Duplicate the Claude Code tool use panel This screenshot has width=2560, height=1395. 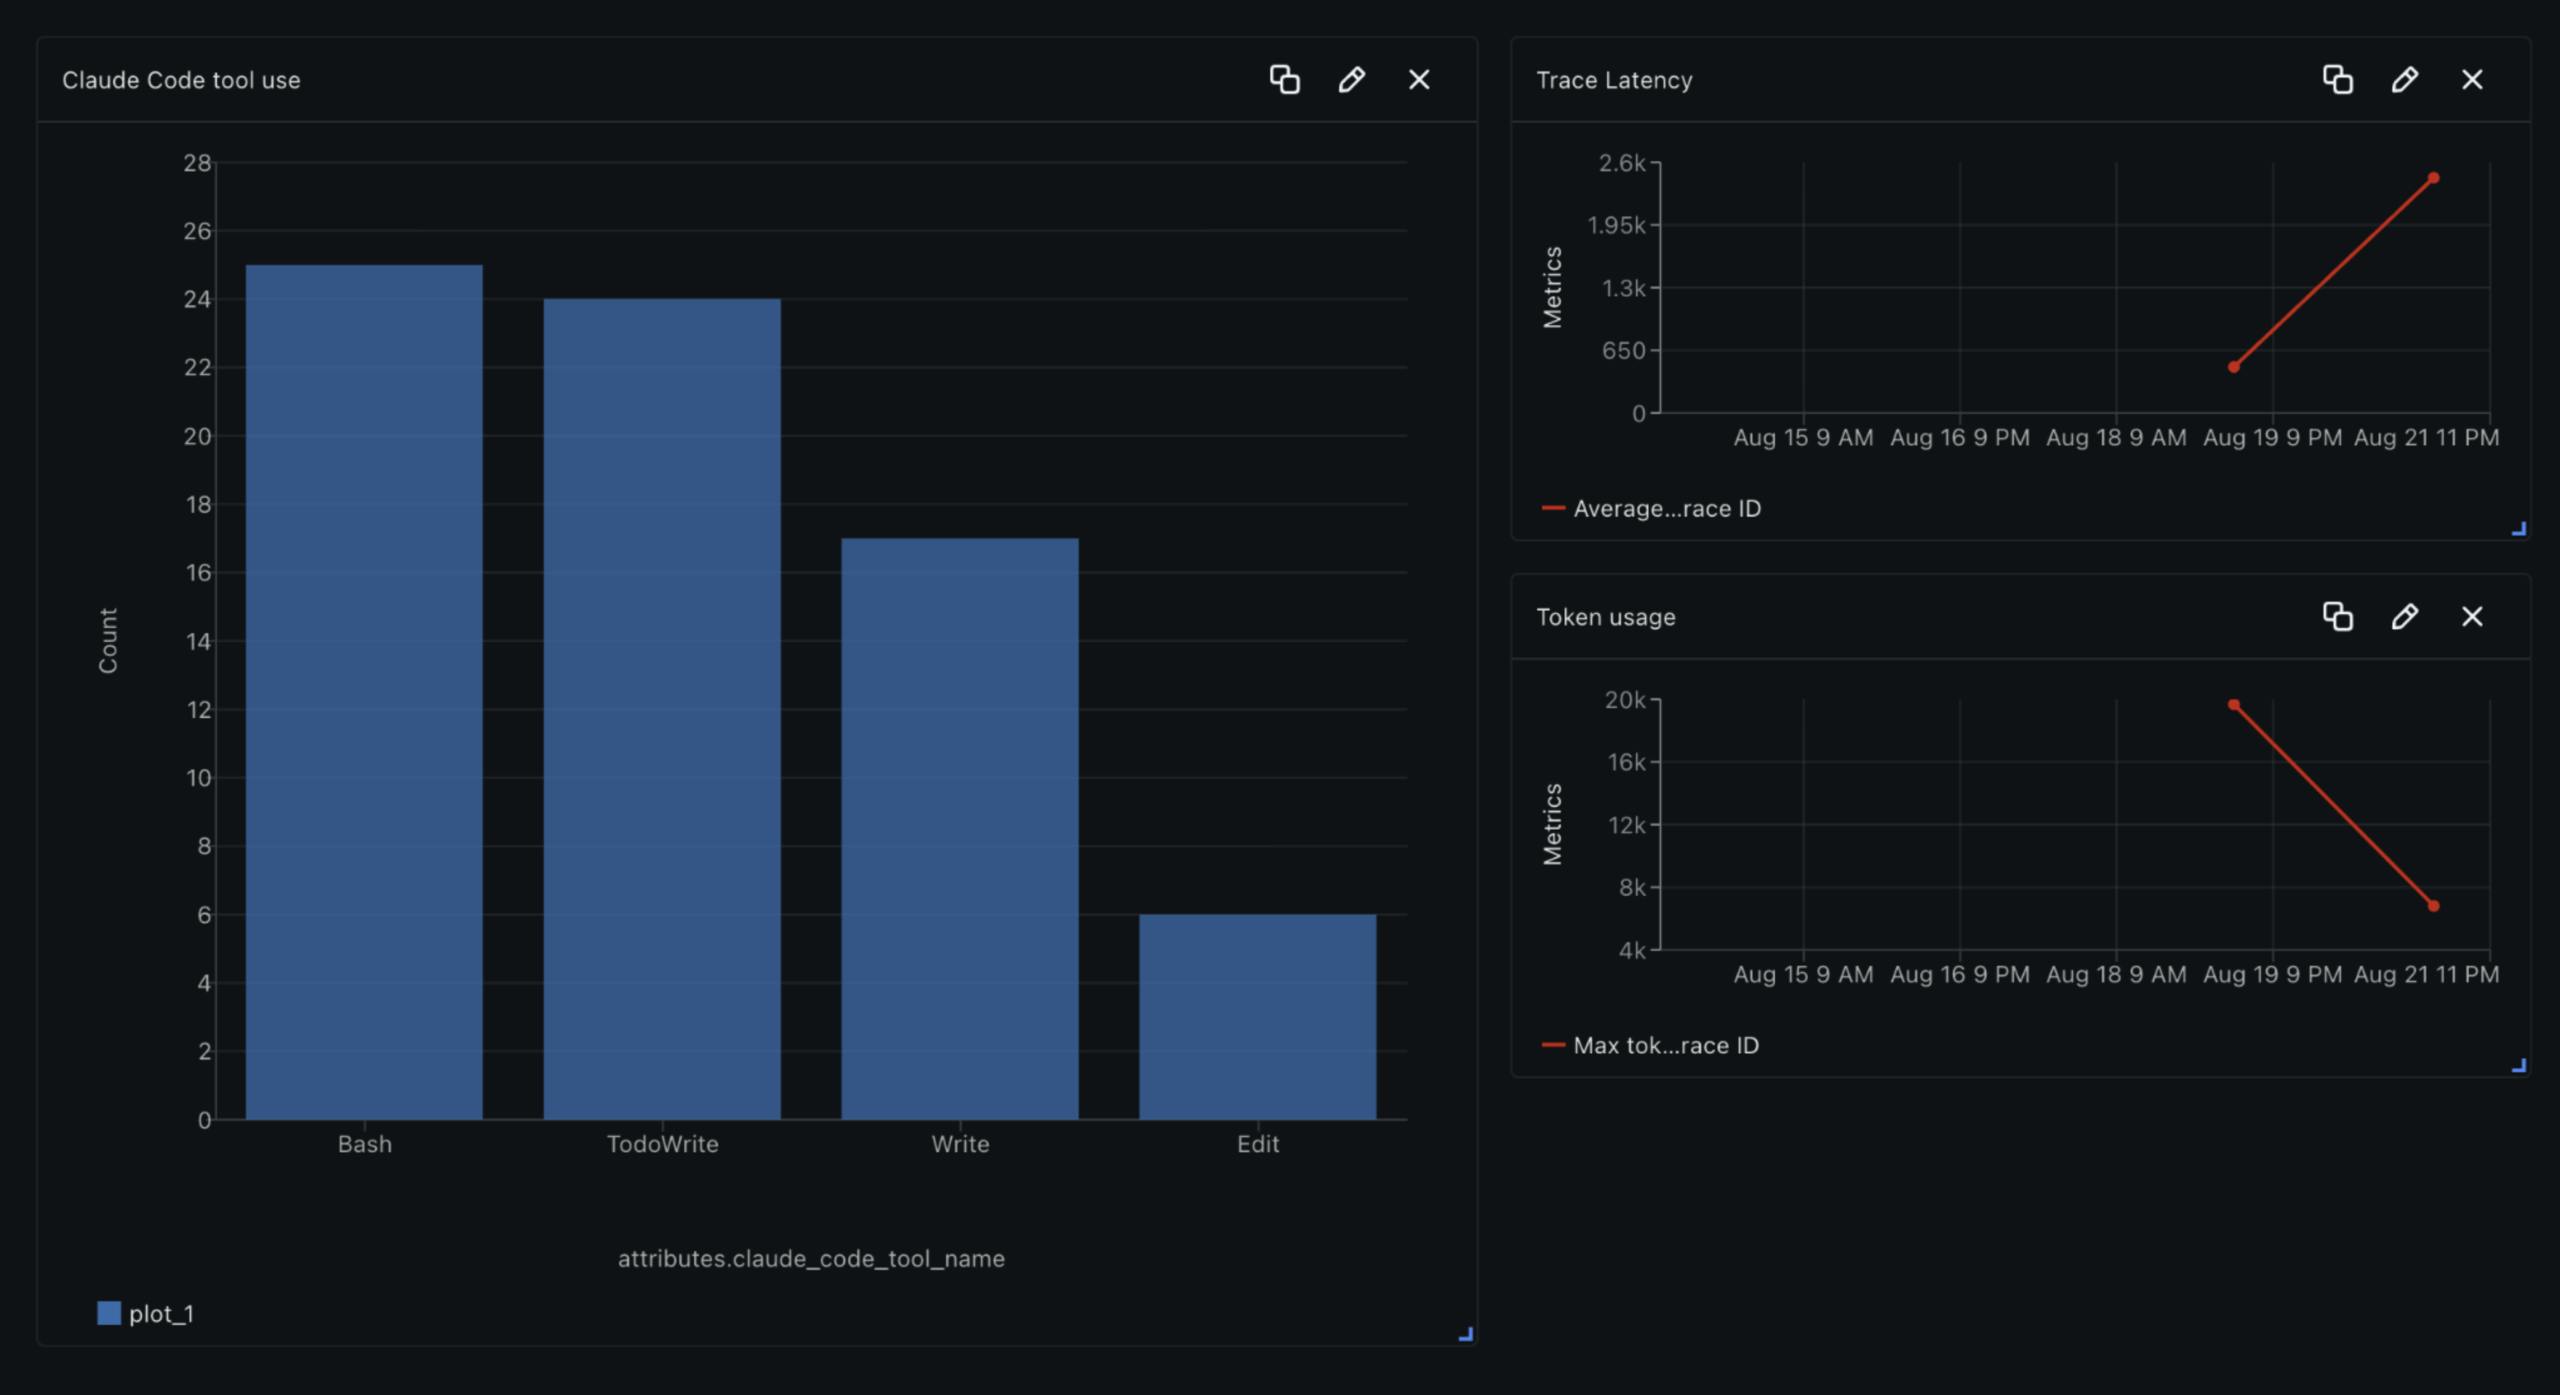[x=1284, y=79]
